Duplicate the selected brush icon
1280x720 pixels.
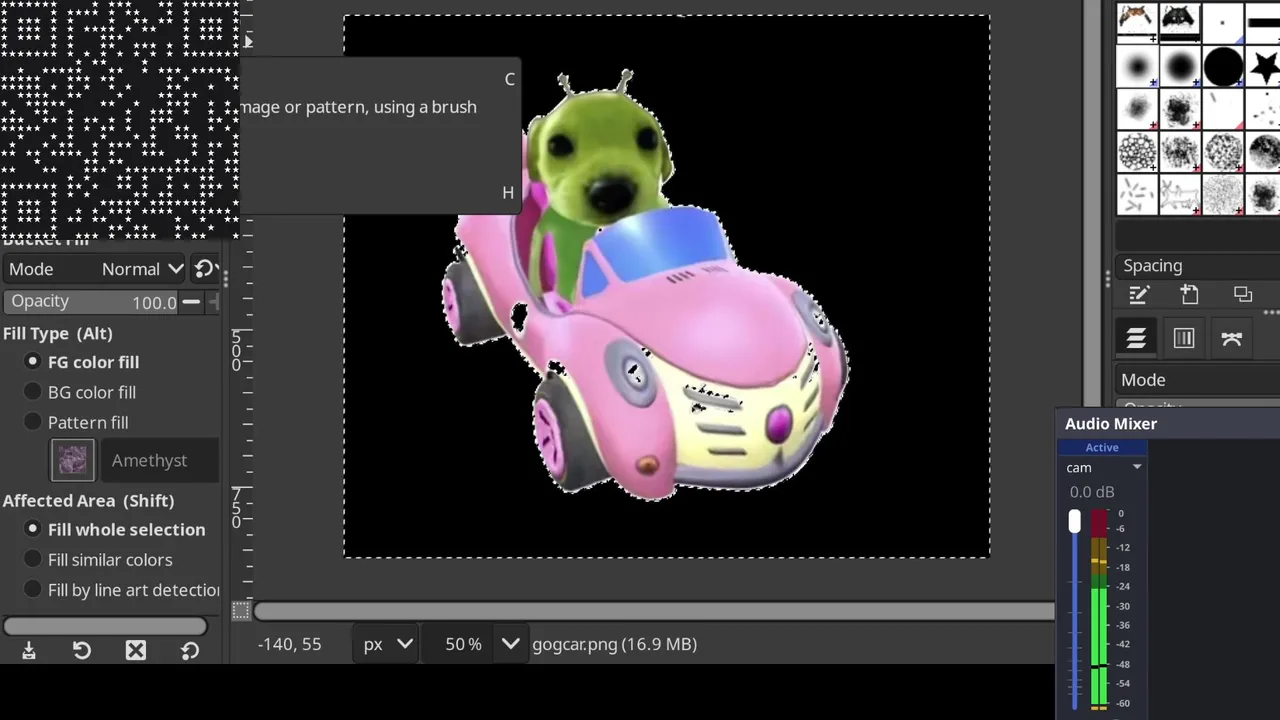tap(1243, 295)
